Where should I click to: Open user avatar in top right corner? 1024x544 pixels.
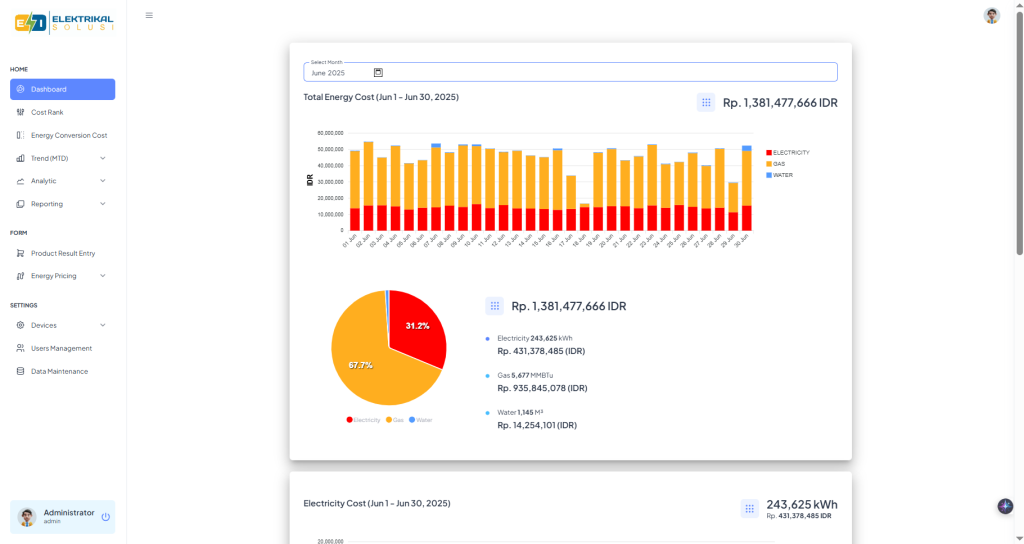pos(991,15)
